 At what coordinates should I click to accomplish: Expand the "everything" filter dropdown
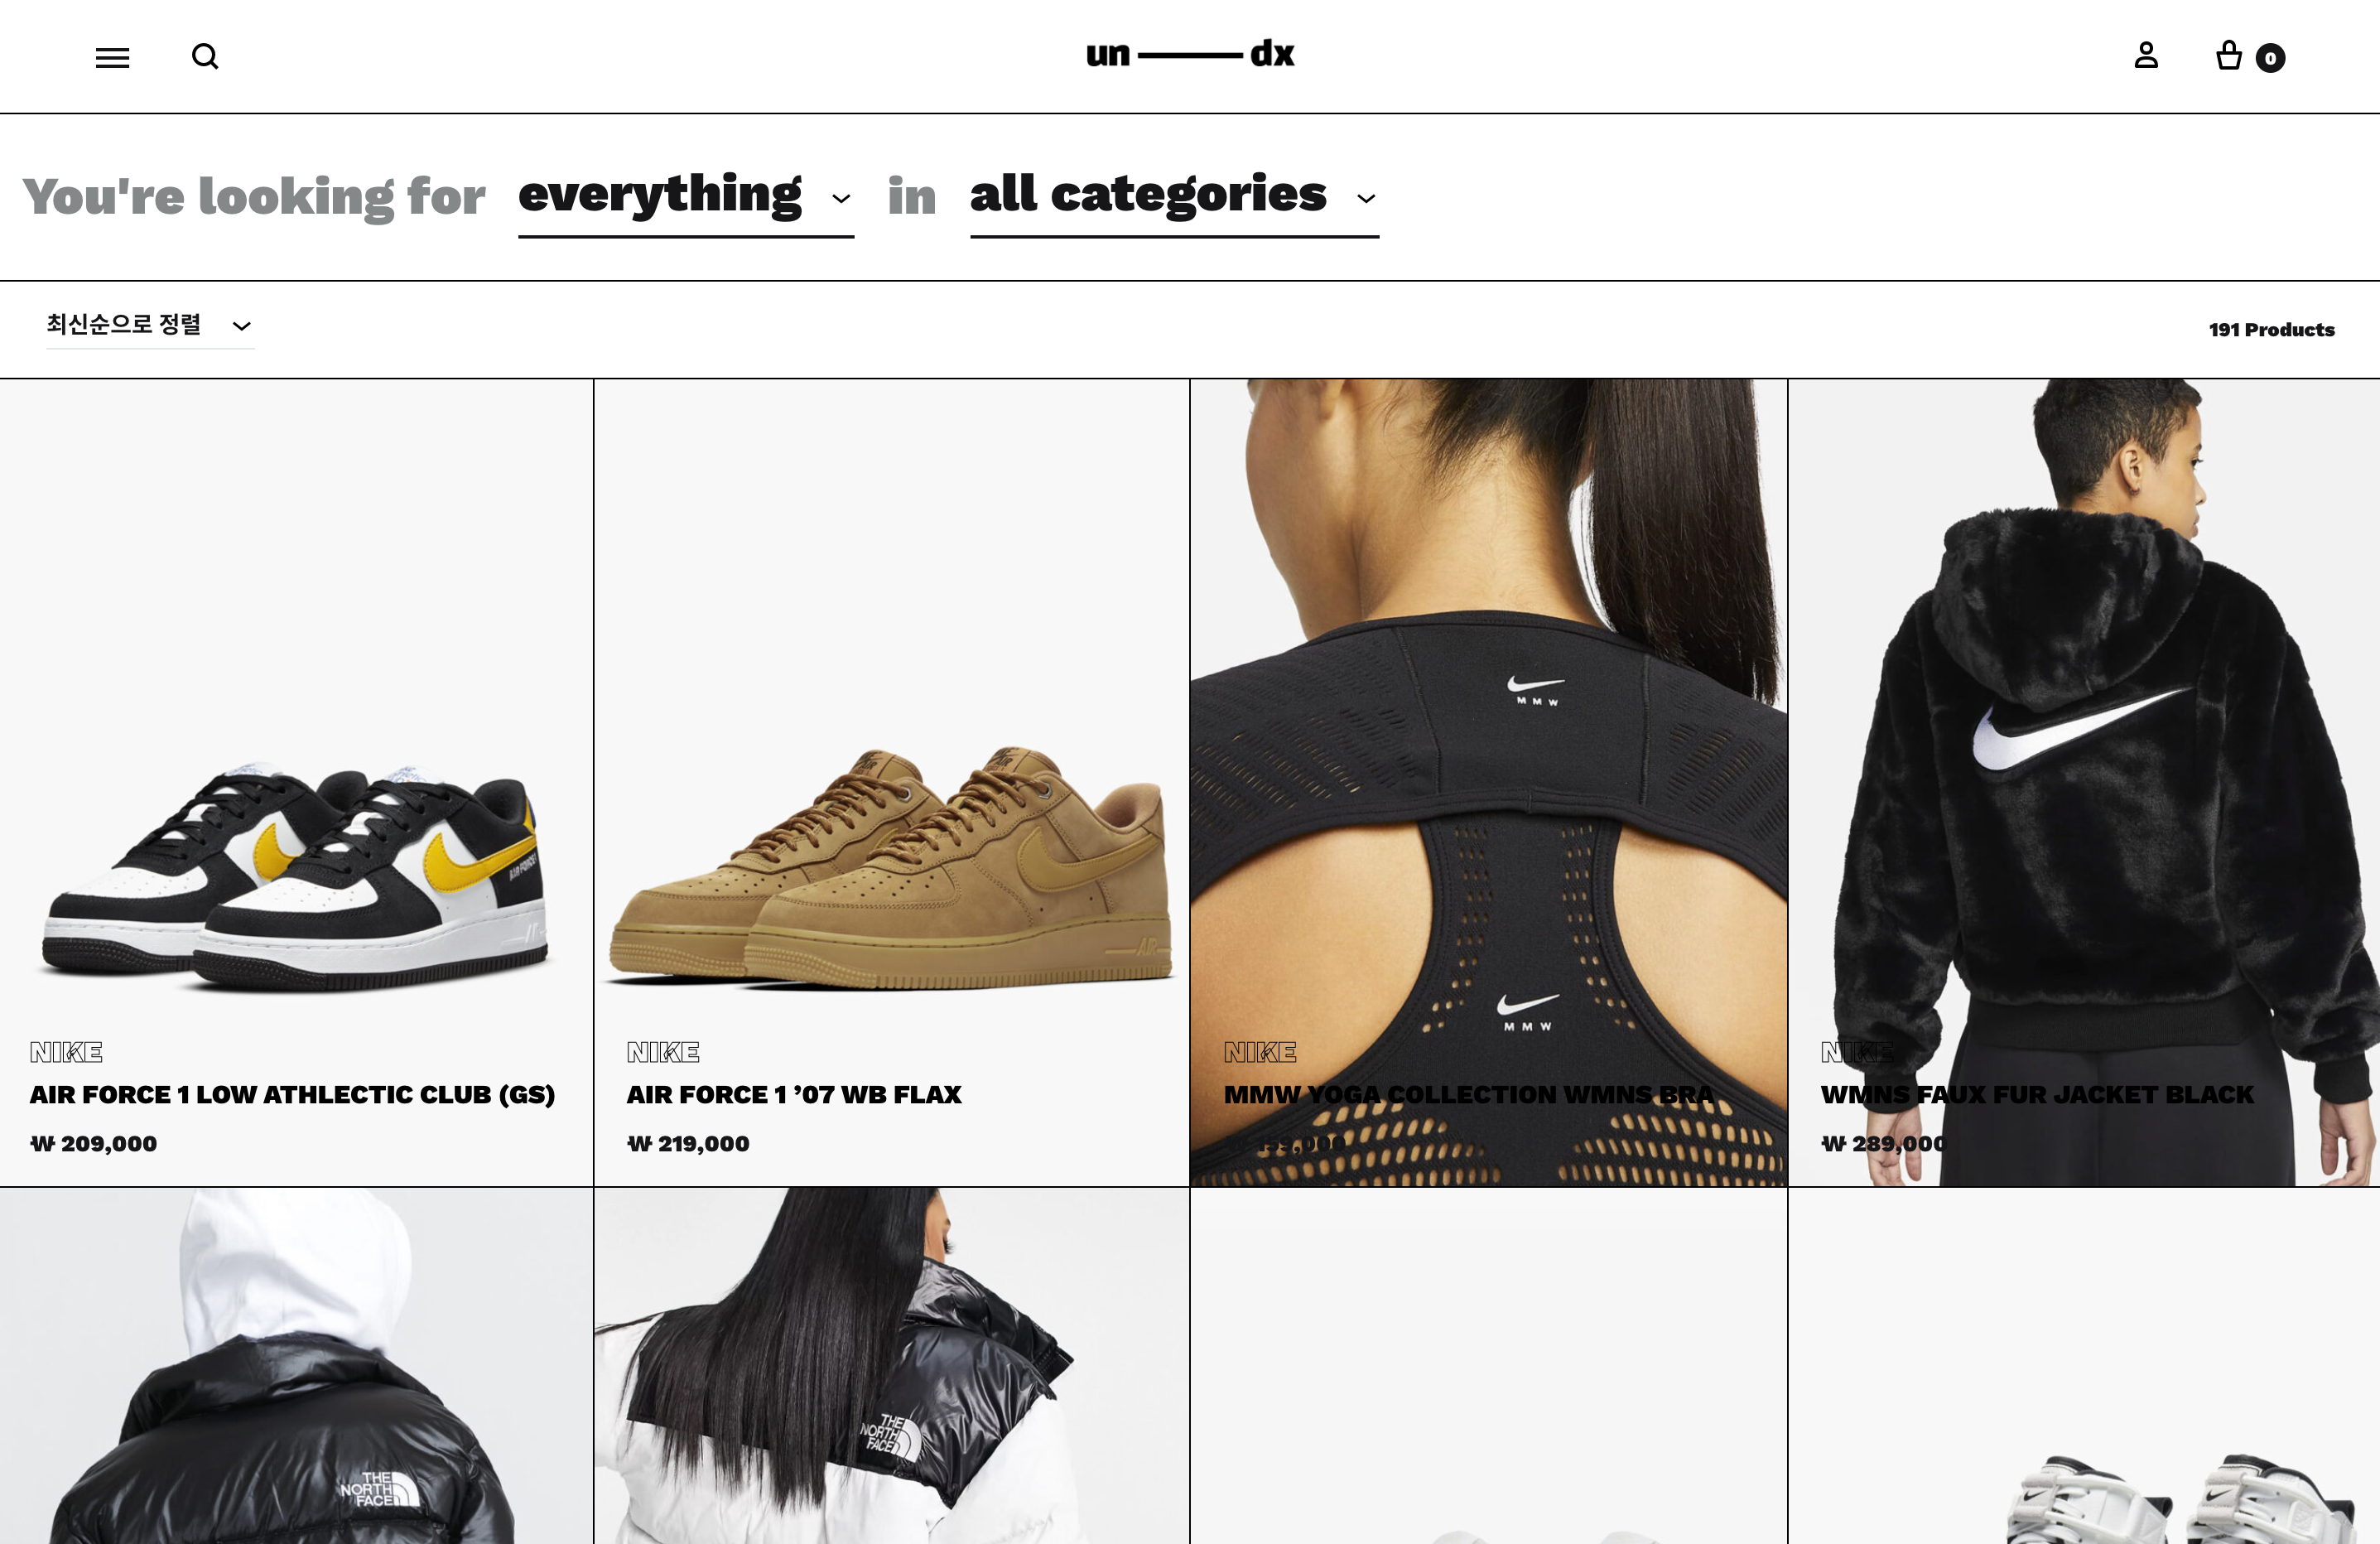(686, 198)
